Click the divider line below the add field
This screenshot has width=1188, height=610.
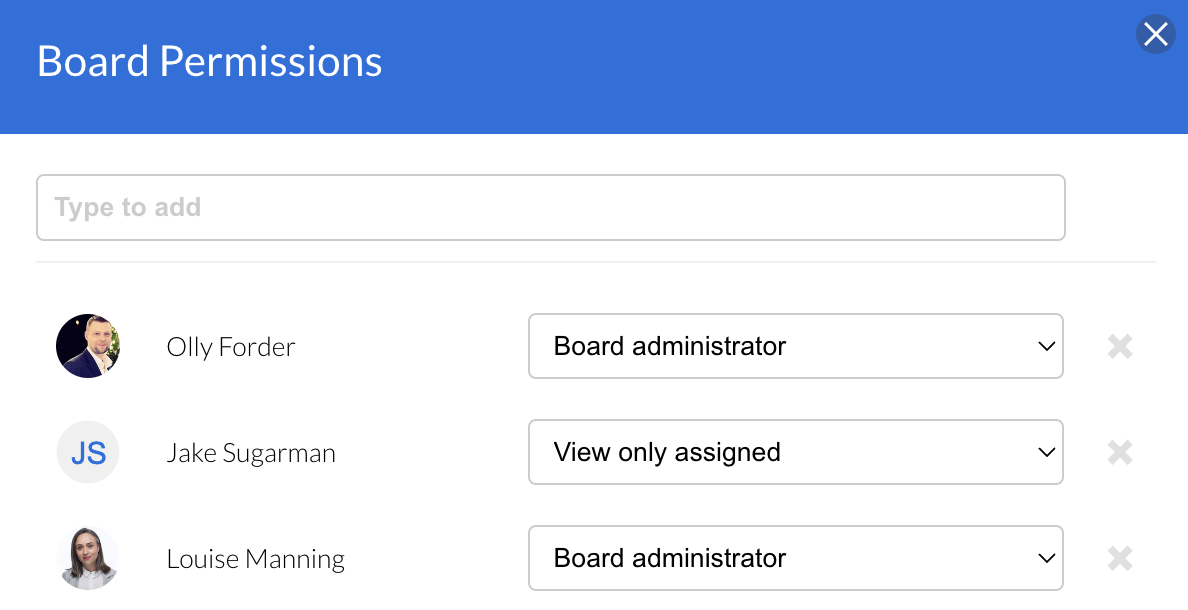595,262
